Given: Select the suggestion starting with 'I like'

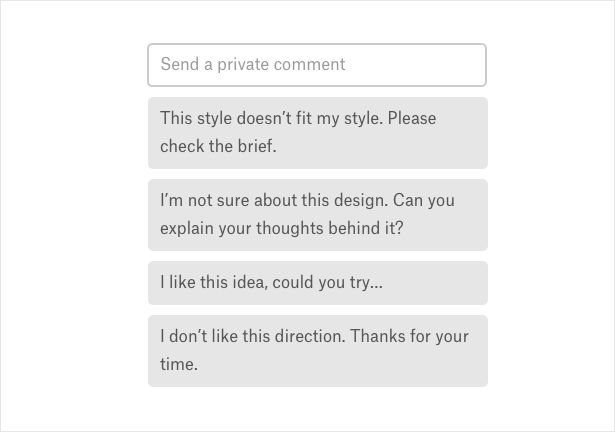Looking at the screenshot, I should [317, 283].
